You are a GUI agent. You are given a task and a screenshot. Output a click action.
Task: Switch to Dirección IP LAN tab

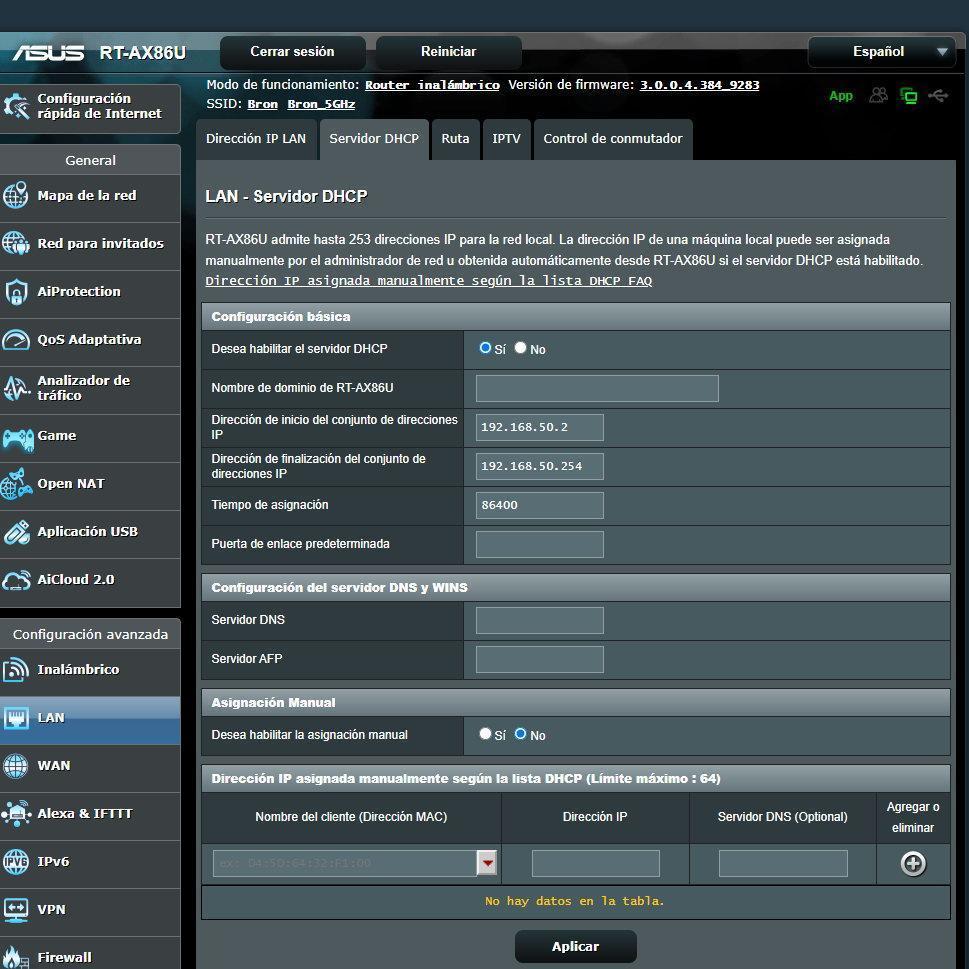click(256, 139)
